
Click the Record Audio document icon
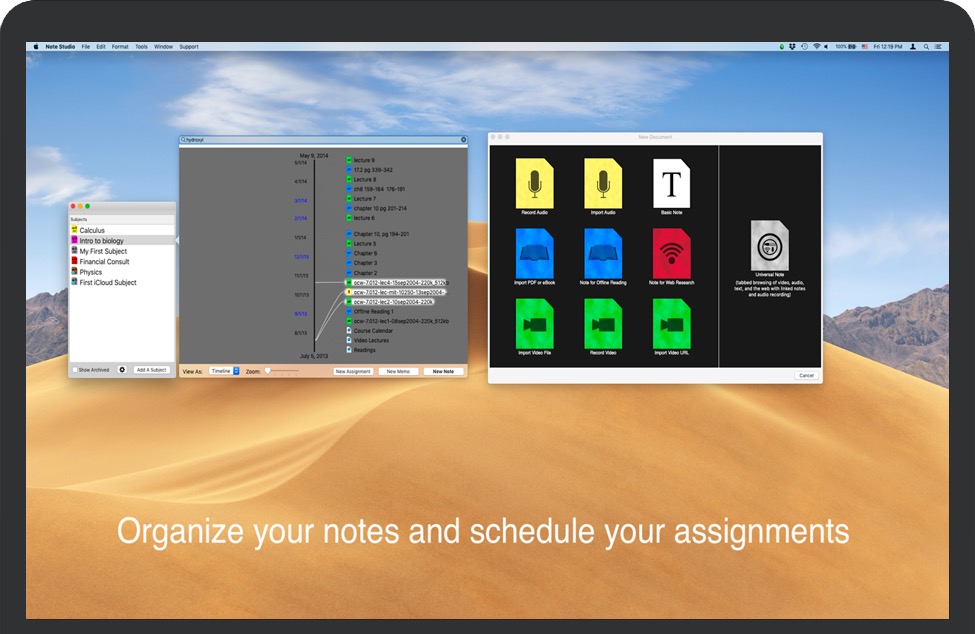pyautogui.click(x=534, y=184)
